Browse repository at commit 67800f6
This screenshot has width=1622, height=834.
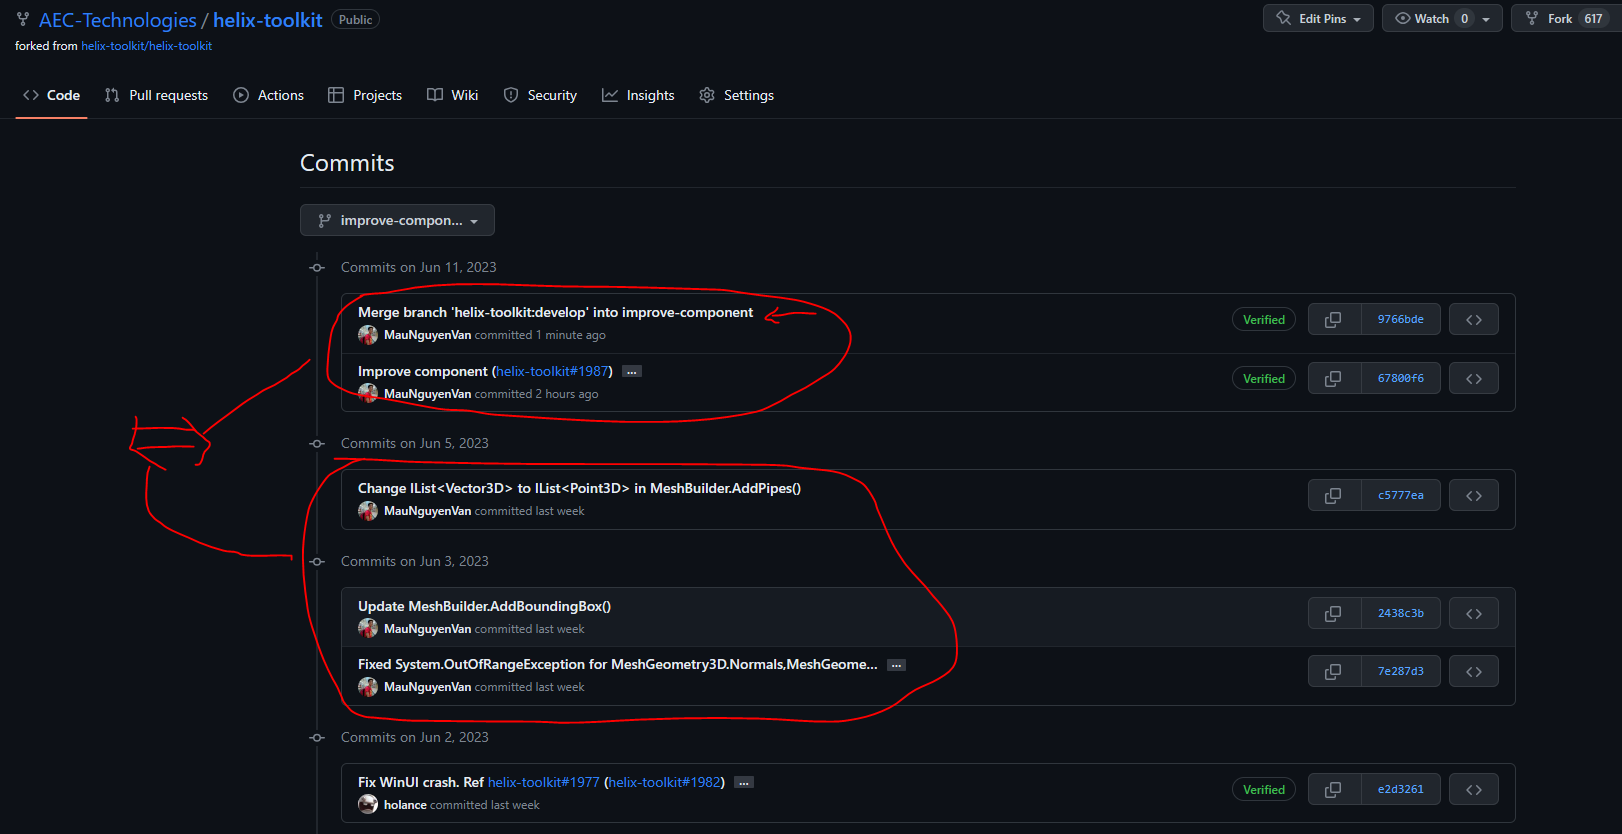(1474, 378)
